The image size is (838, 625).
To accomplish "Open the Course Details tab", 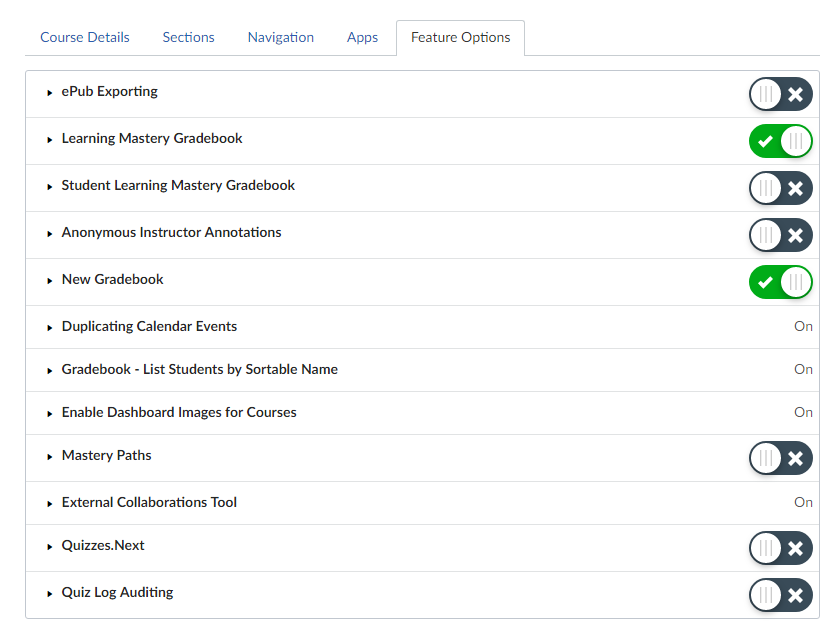I will 85,37.
